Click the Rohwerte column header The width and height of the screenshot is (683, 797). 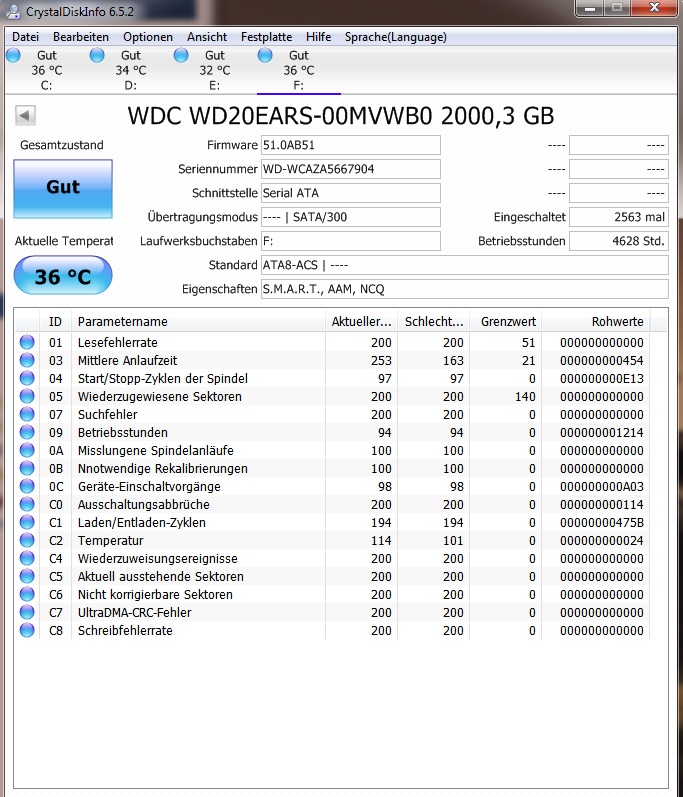click(x=596, y=322)
